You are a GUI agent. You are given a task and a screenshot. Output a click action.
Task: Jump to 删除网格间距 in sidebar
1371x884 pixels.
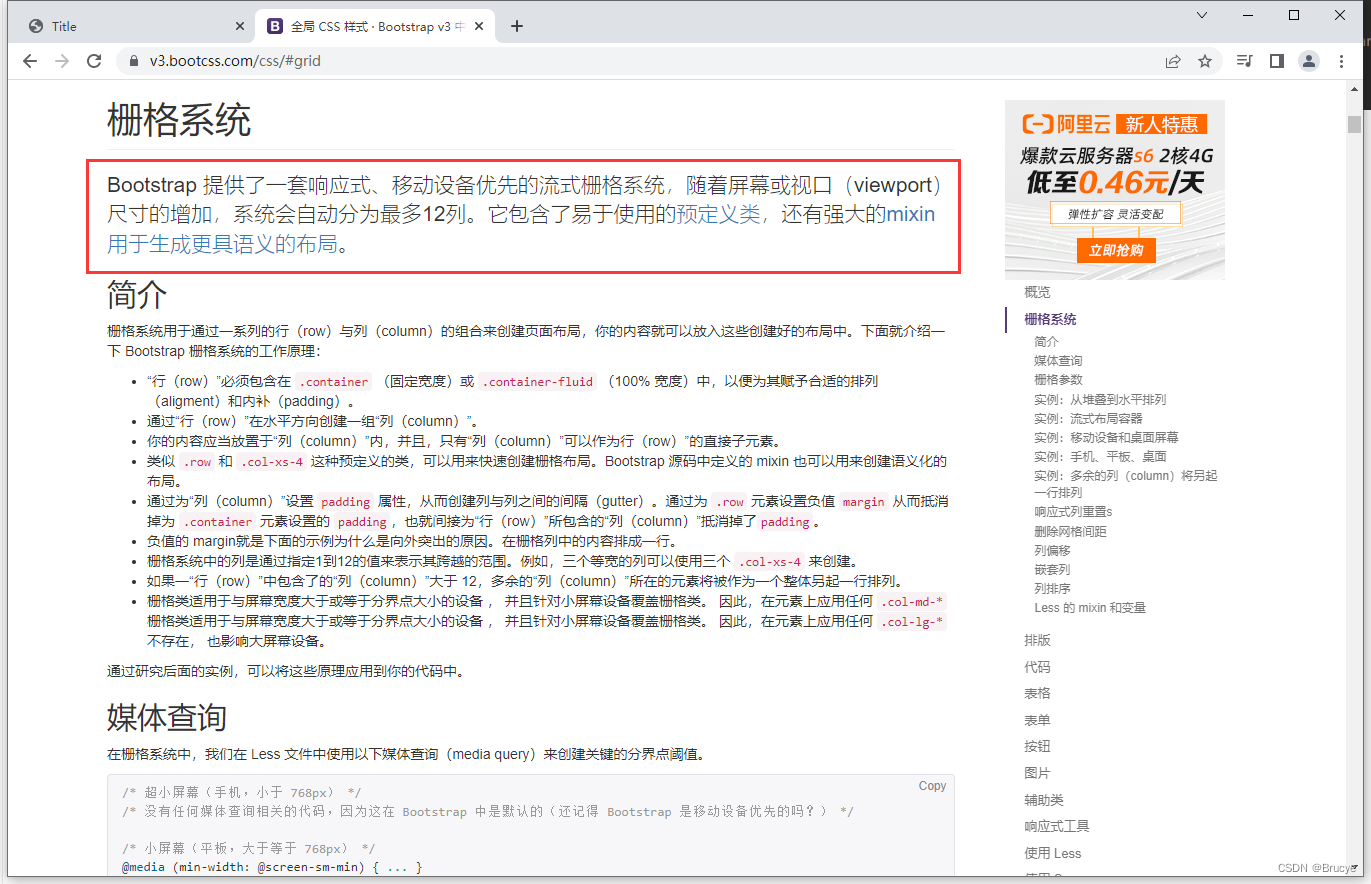[1070, 531]
